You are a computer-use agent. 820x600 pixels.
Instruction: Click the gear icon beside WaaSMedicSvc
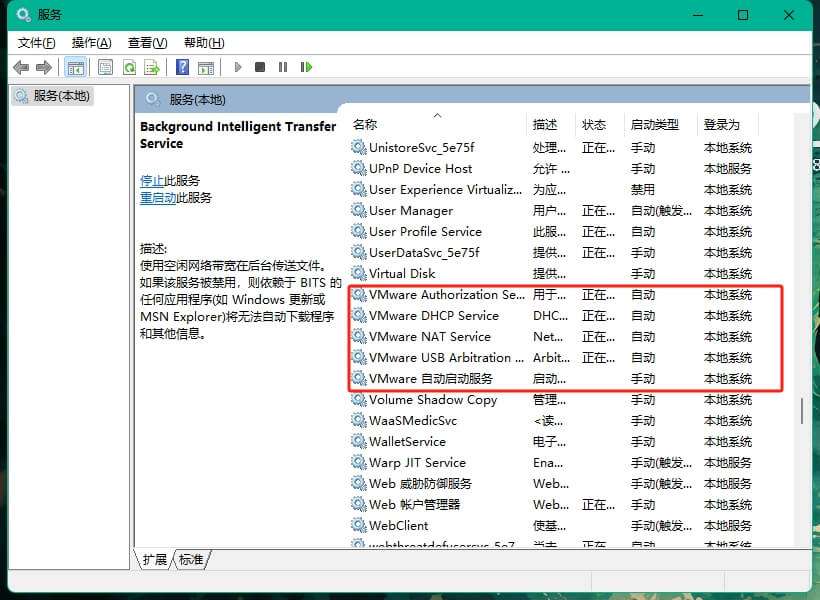coord(359,420)
